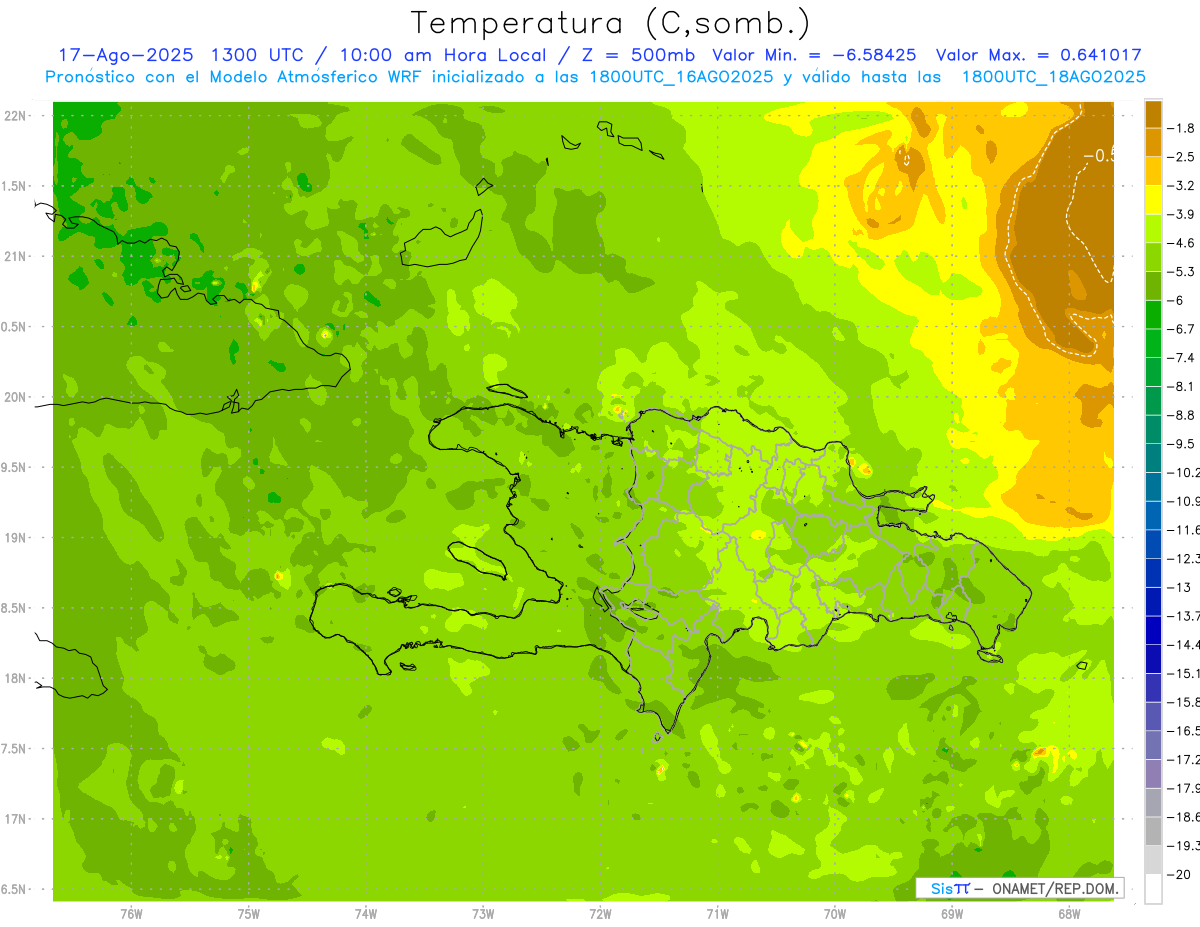Click the 76W longitude label
This screenshot has height=927, width=1200.
coord(131,914)
